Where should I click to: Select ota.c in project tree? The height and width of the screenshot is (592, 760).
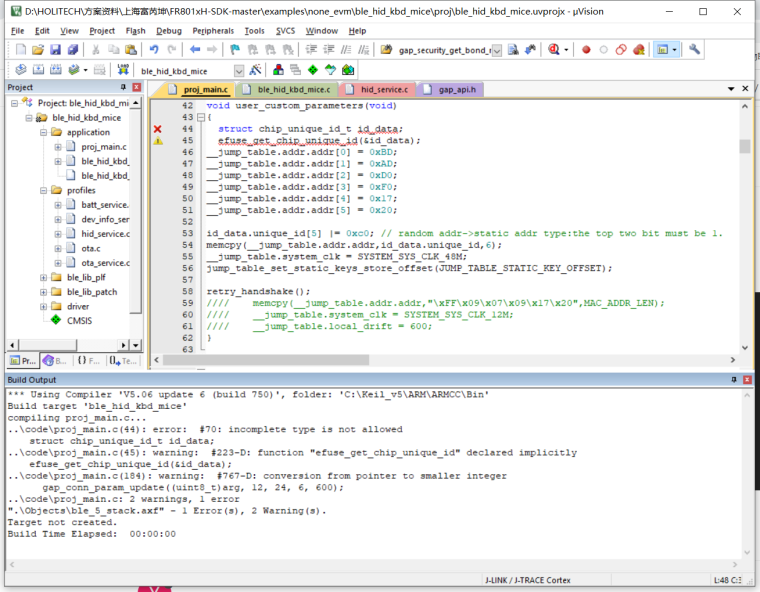[91, 248]
